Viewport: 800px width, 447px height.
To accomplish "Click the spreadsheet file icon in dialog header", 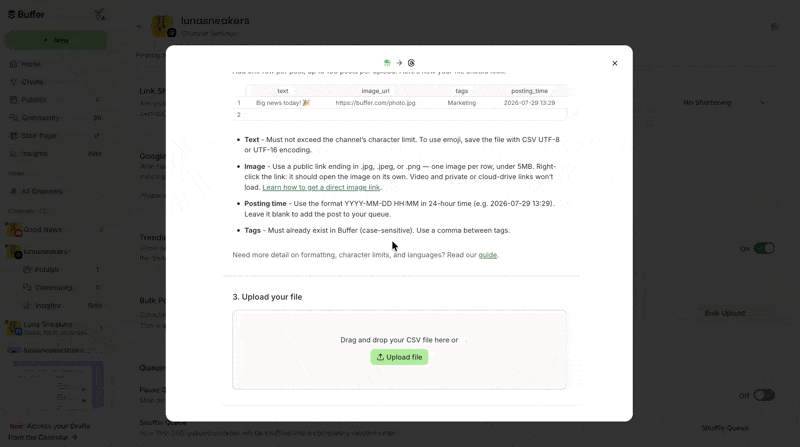I will pos(387,63).
